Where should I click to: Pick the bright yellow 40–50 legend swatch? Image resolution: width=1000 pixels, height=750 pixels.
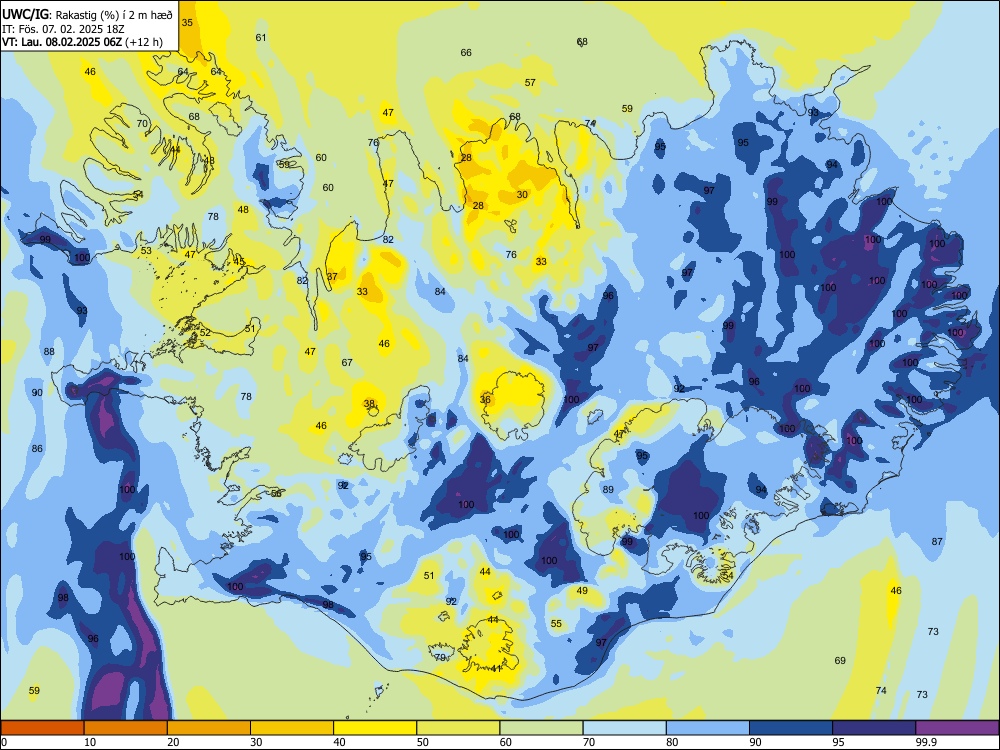pyautogui.click(x=375, y=728)
